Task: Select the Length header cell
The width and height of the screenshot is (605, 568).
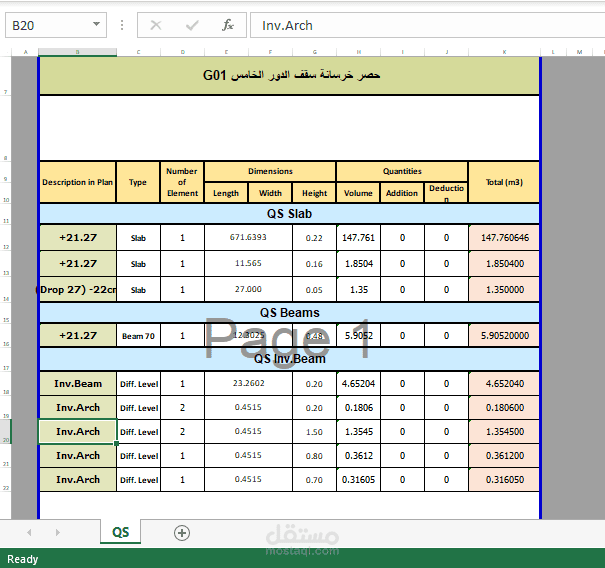Action: (226, 193)
